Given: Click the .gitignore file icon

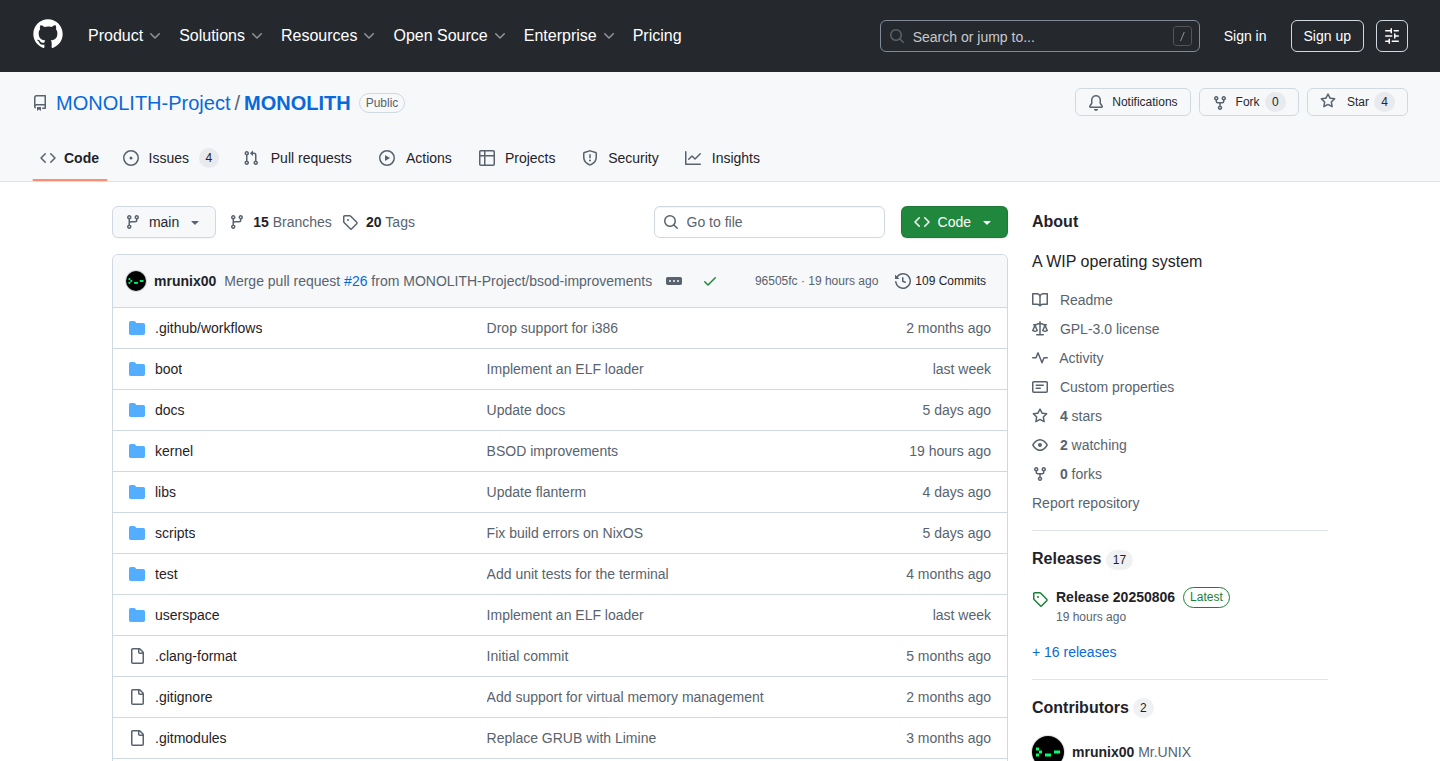Looking at the screenshot, I should (137, 697).
